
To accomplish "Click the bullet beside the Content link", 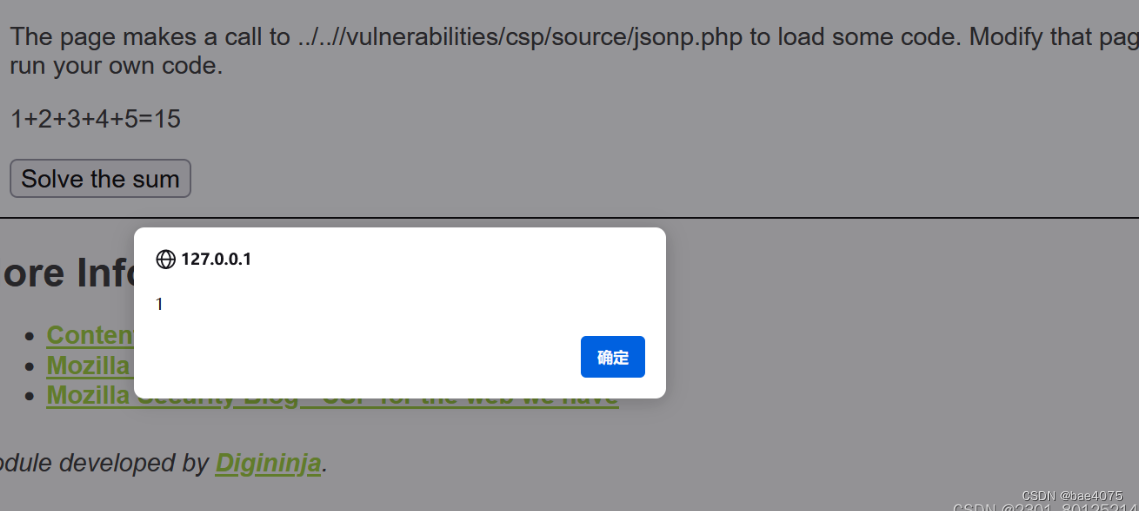I will click(x=29, y=336).
